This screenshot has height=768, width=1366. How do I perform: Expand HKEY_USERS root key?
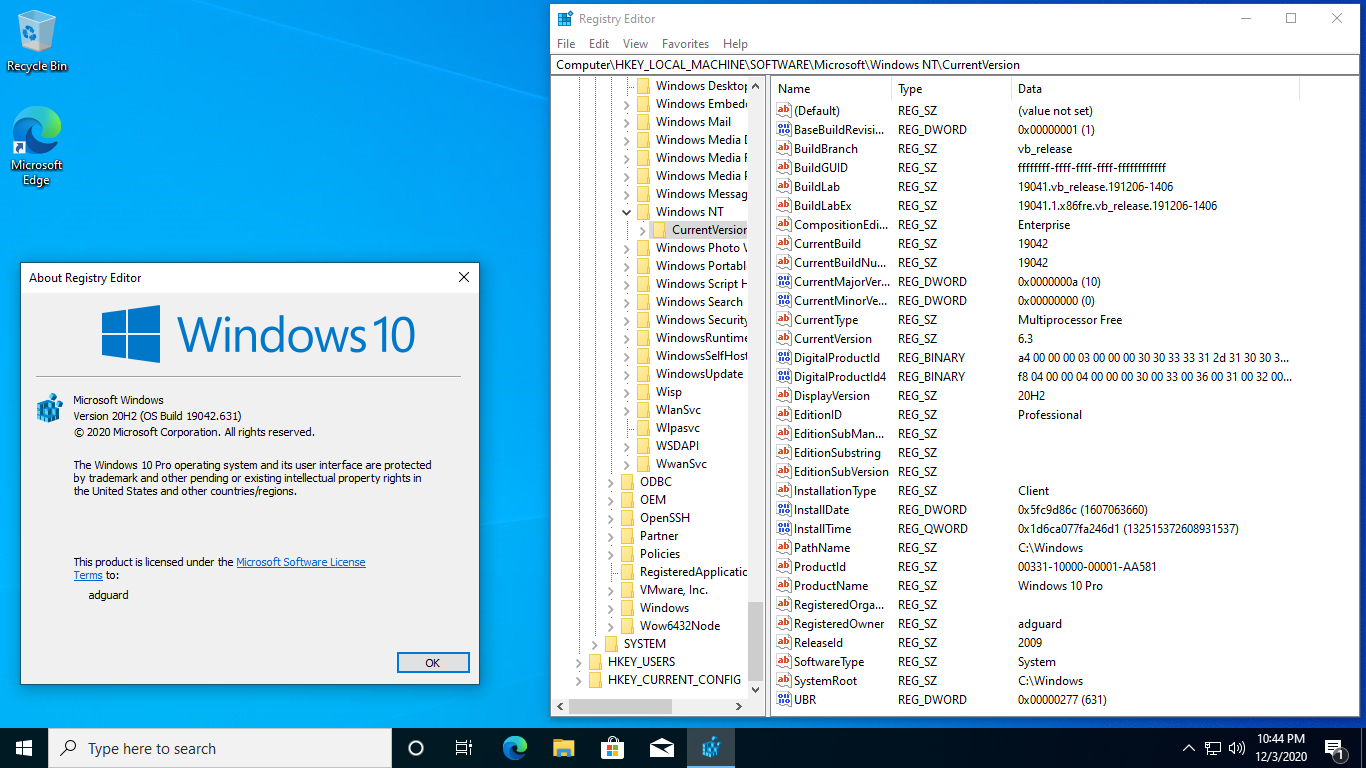[x=579, y=662]
